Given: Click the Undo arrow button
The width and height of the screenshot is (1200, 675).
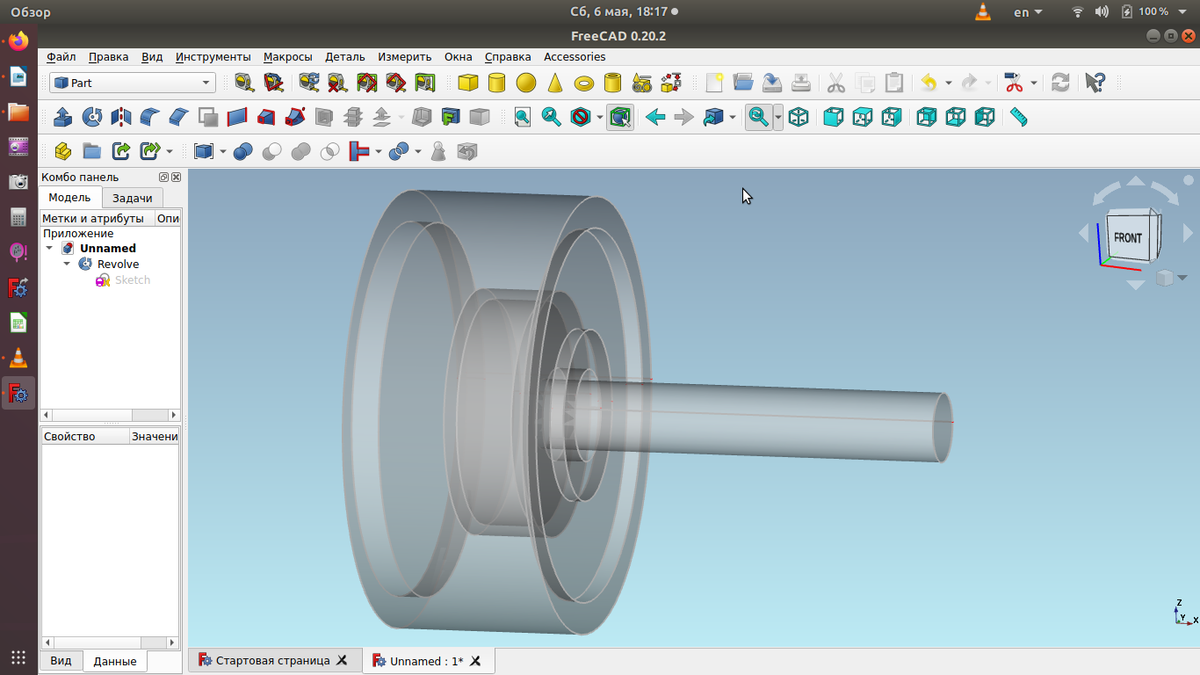Looking at the screenshot, I should (x=929, y=83).
